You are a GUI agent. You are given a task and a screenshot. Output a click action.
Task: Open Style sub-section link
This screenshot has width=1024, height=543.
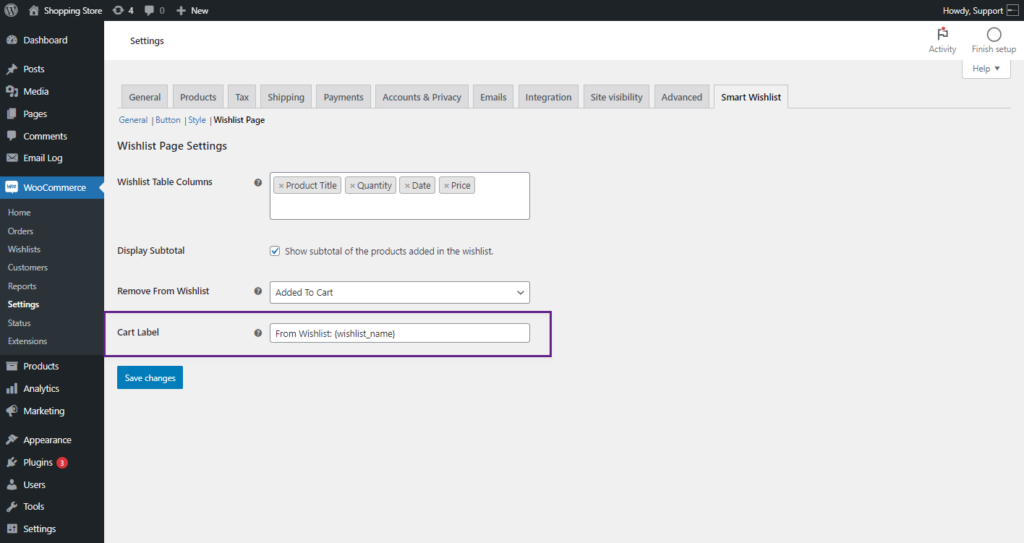click(197, 120)
